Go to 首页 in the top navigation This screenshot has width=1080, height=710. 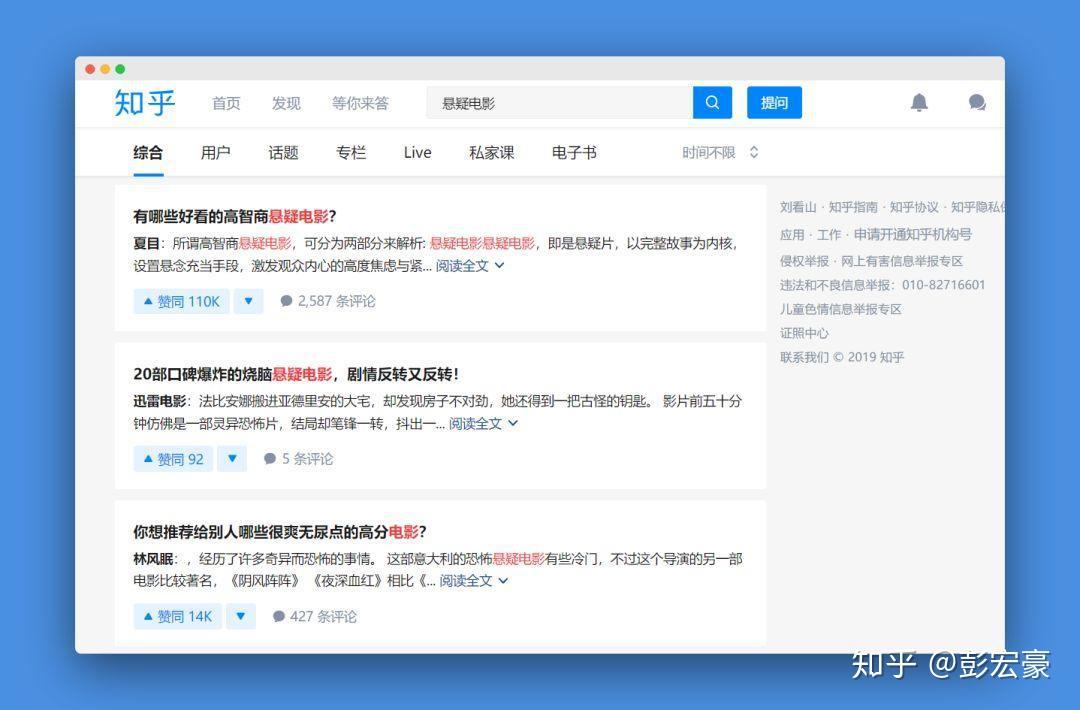226,103
